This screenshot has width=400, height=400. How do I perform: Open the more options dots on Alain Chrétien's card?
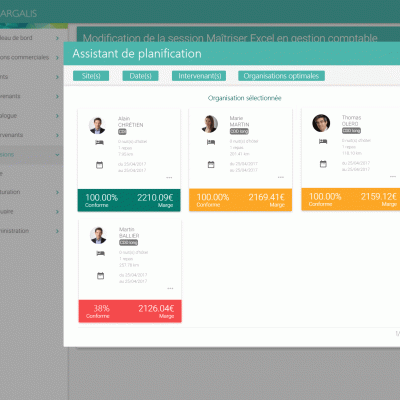169,178
